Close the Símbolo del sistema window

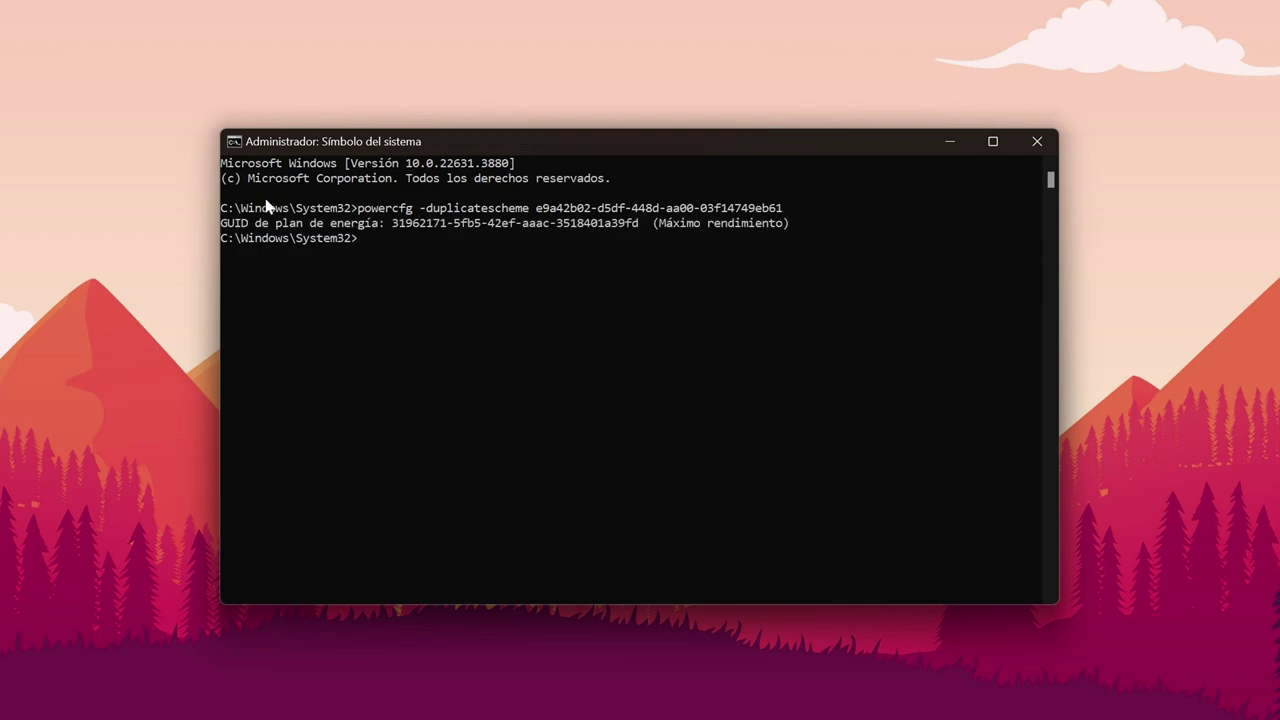point(1037,142)
